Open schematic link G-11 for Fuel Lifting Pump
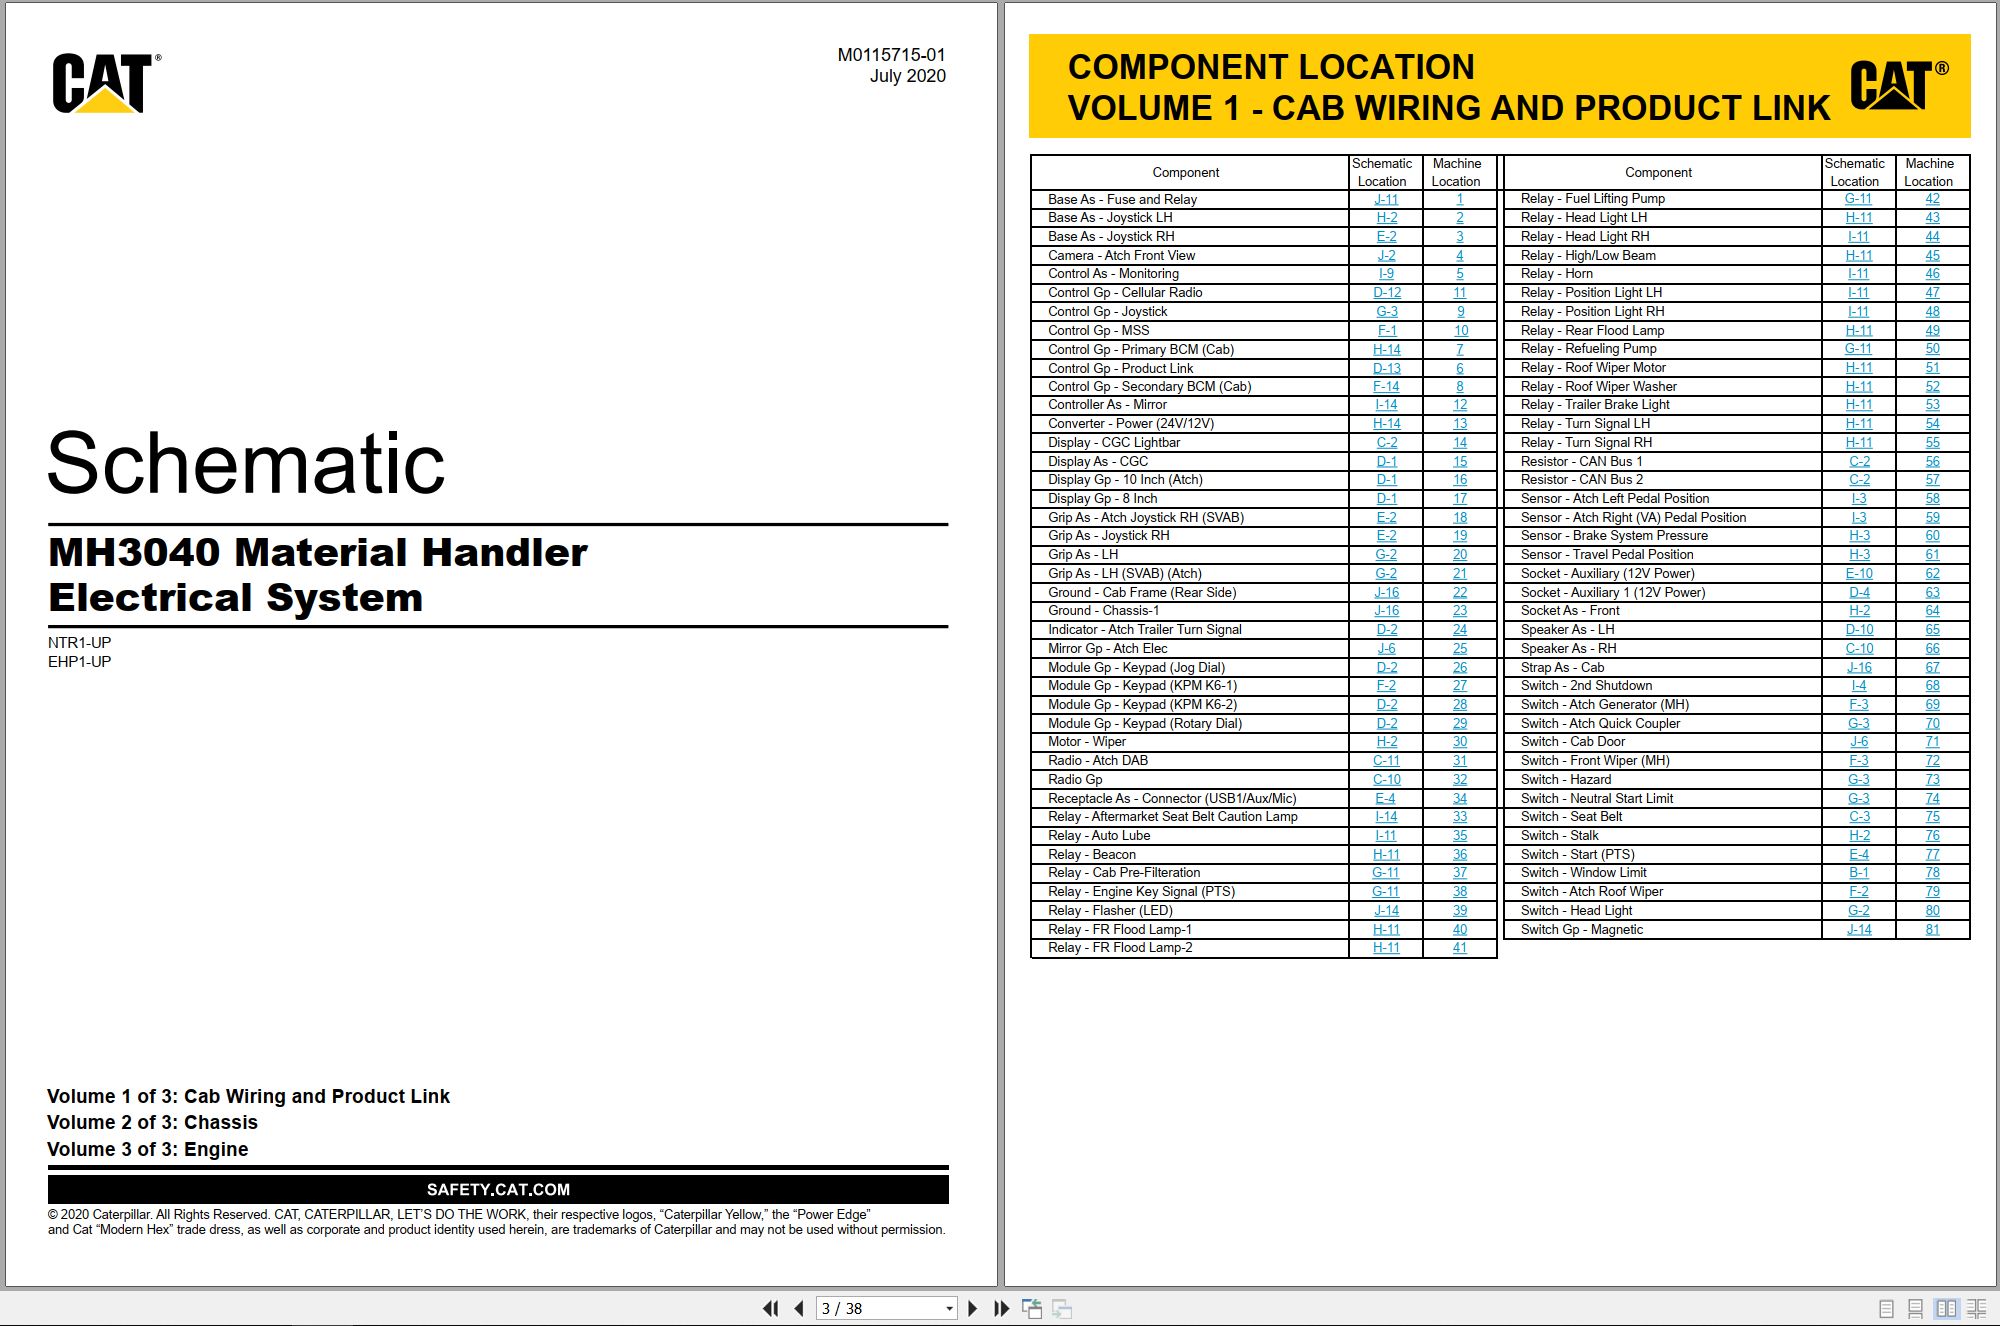Viewport: 2000px width, 1326px height. 1858,198
